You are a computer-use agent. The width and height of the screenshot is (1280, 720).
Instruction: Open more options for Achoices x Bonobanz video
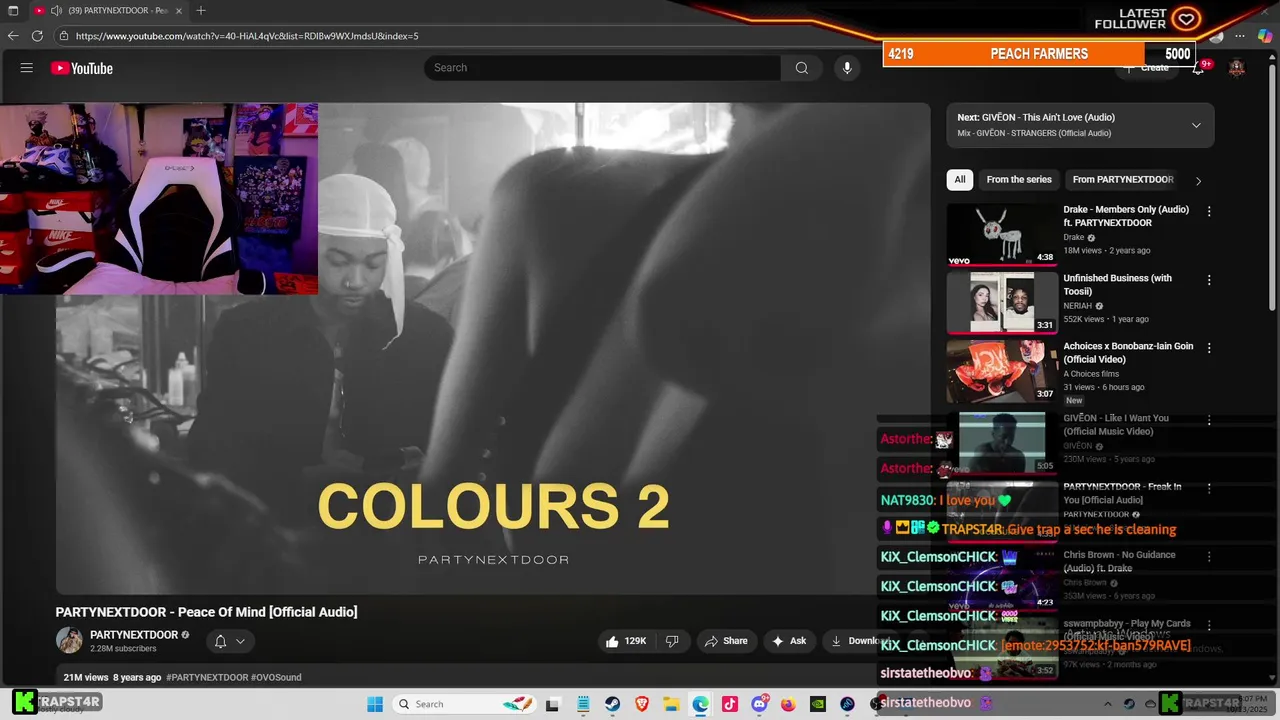coord(1209,348)
